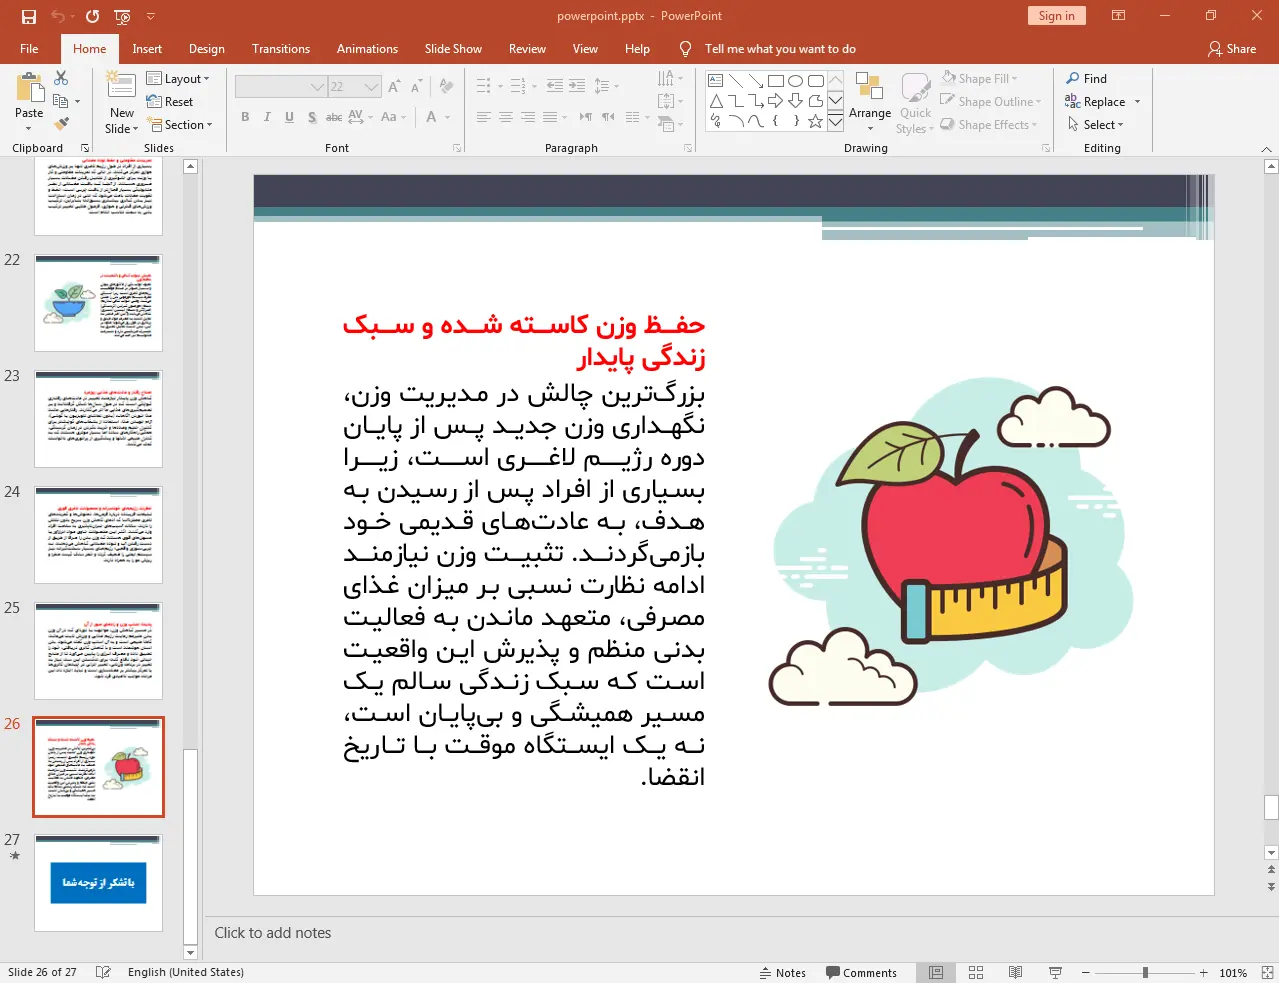The height and width of the screenshot is (983, 1279).
Task: Click the Find magnifier icon
Action: click(1073, 78)
